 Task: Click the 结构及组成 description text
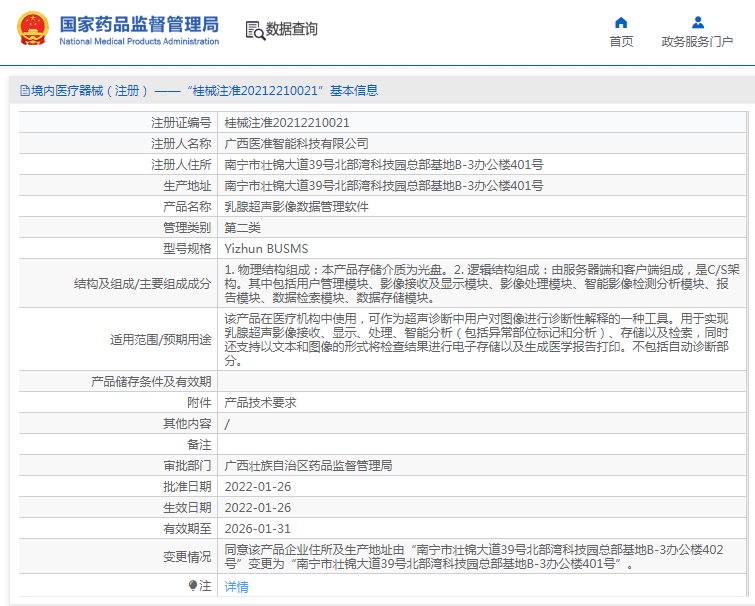482,284
